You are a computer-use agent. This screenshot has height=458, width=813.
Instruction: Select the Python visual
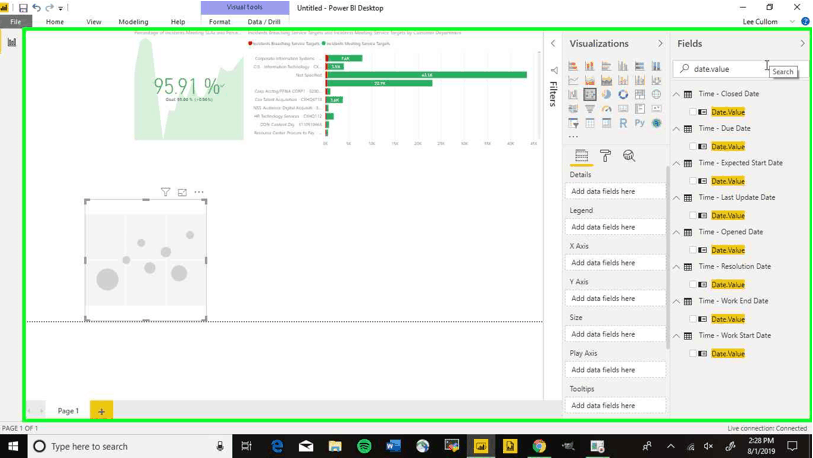639,123
